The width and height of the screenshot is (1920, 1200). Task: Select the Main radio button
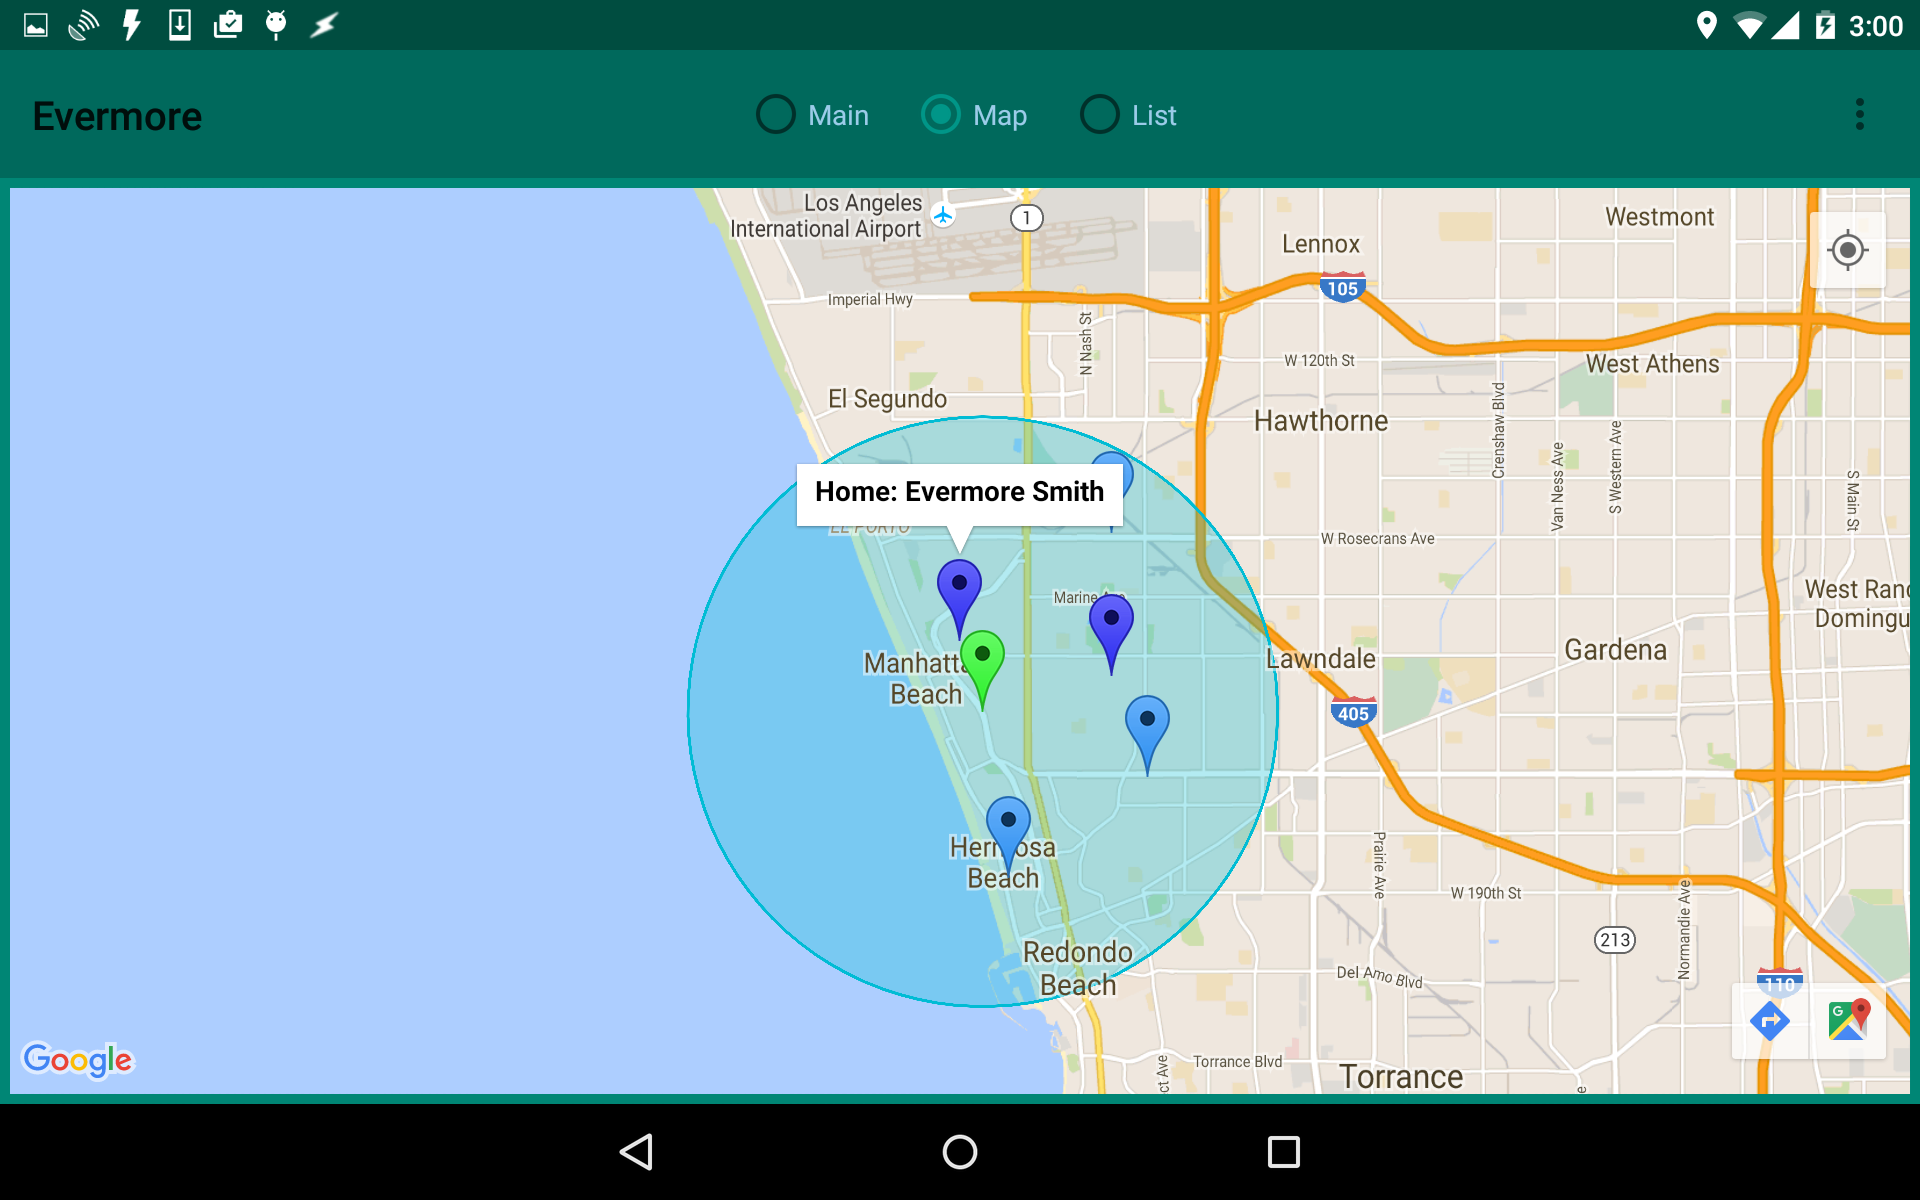pyautogui.click(x=776, y=115)
